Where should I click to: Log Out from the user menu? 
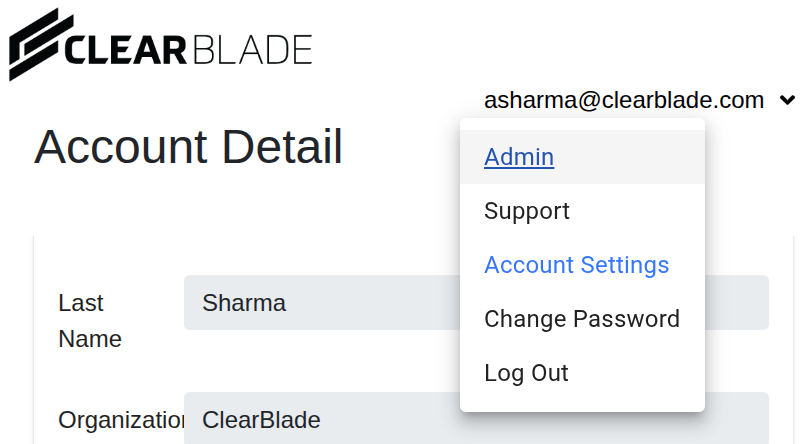(526, 373)
